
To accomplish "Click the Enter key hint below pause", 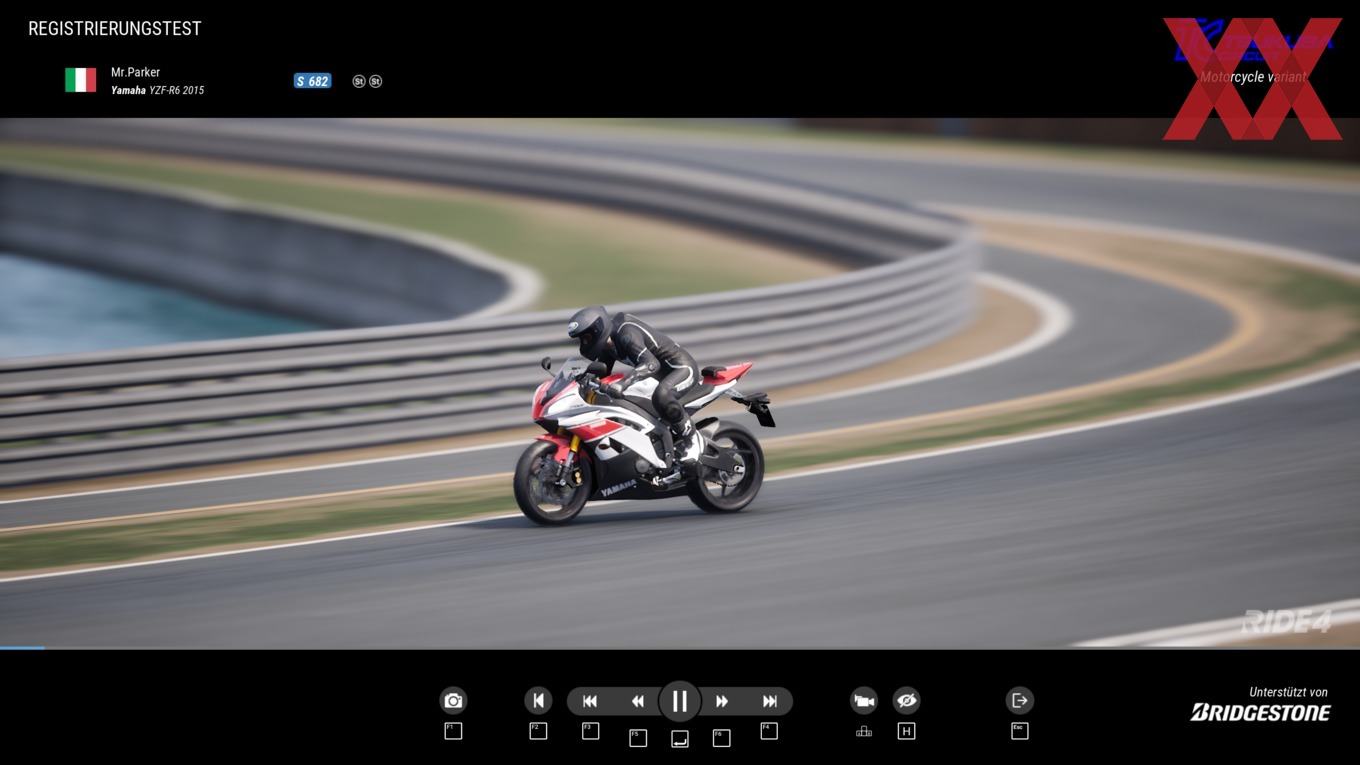I will click(679, 738).
